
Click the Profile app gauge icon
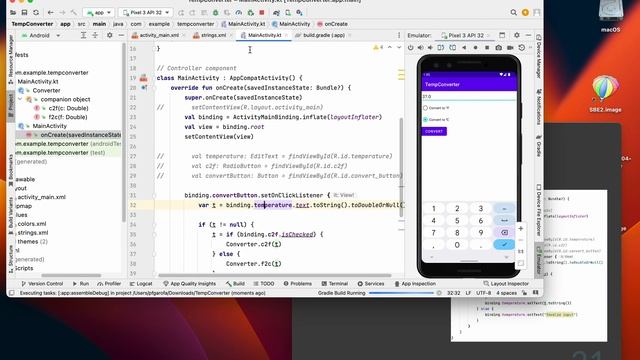pyautogui.click(x=239, y=13)
